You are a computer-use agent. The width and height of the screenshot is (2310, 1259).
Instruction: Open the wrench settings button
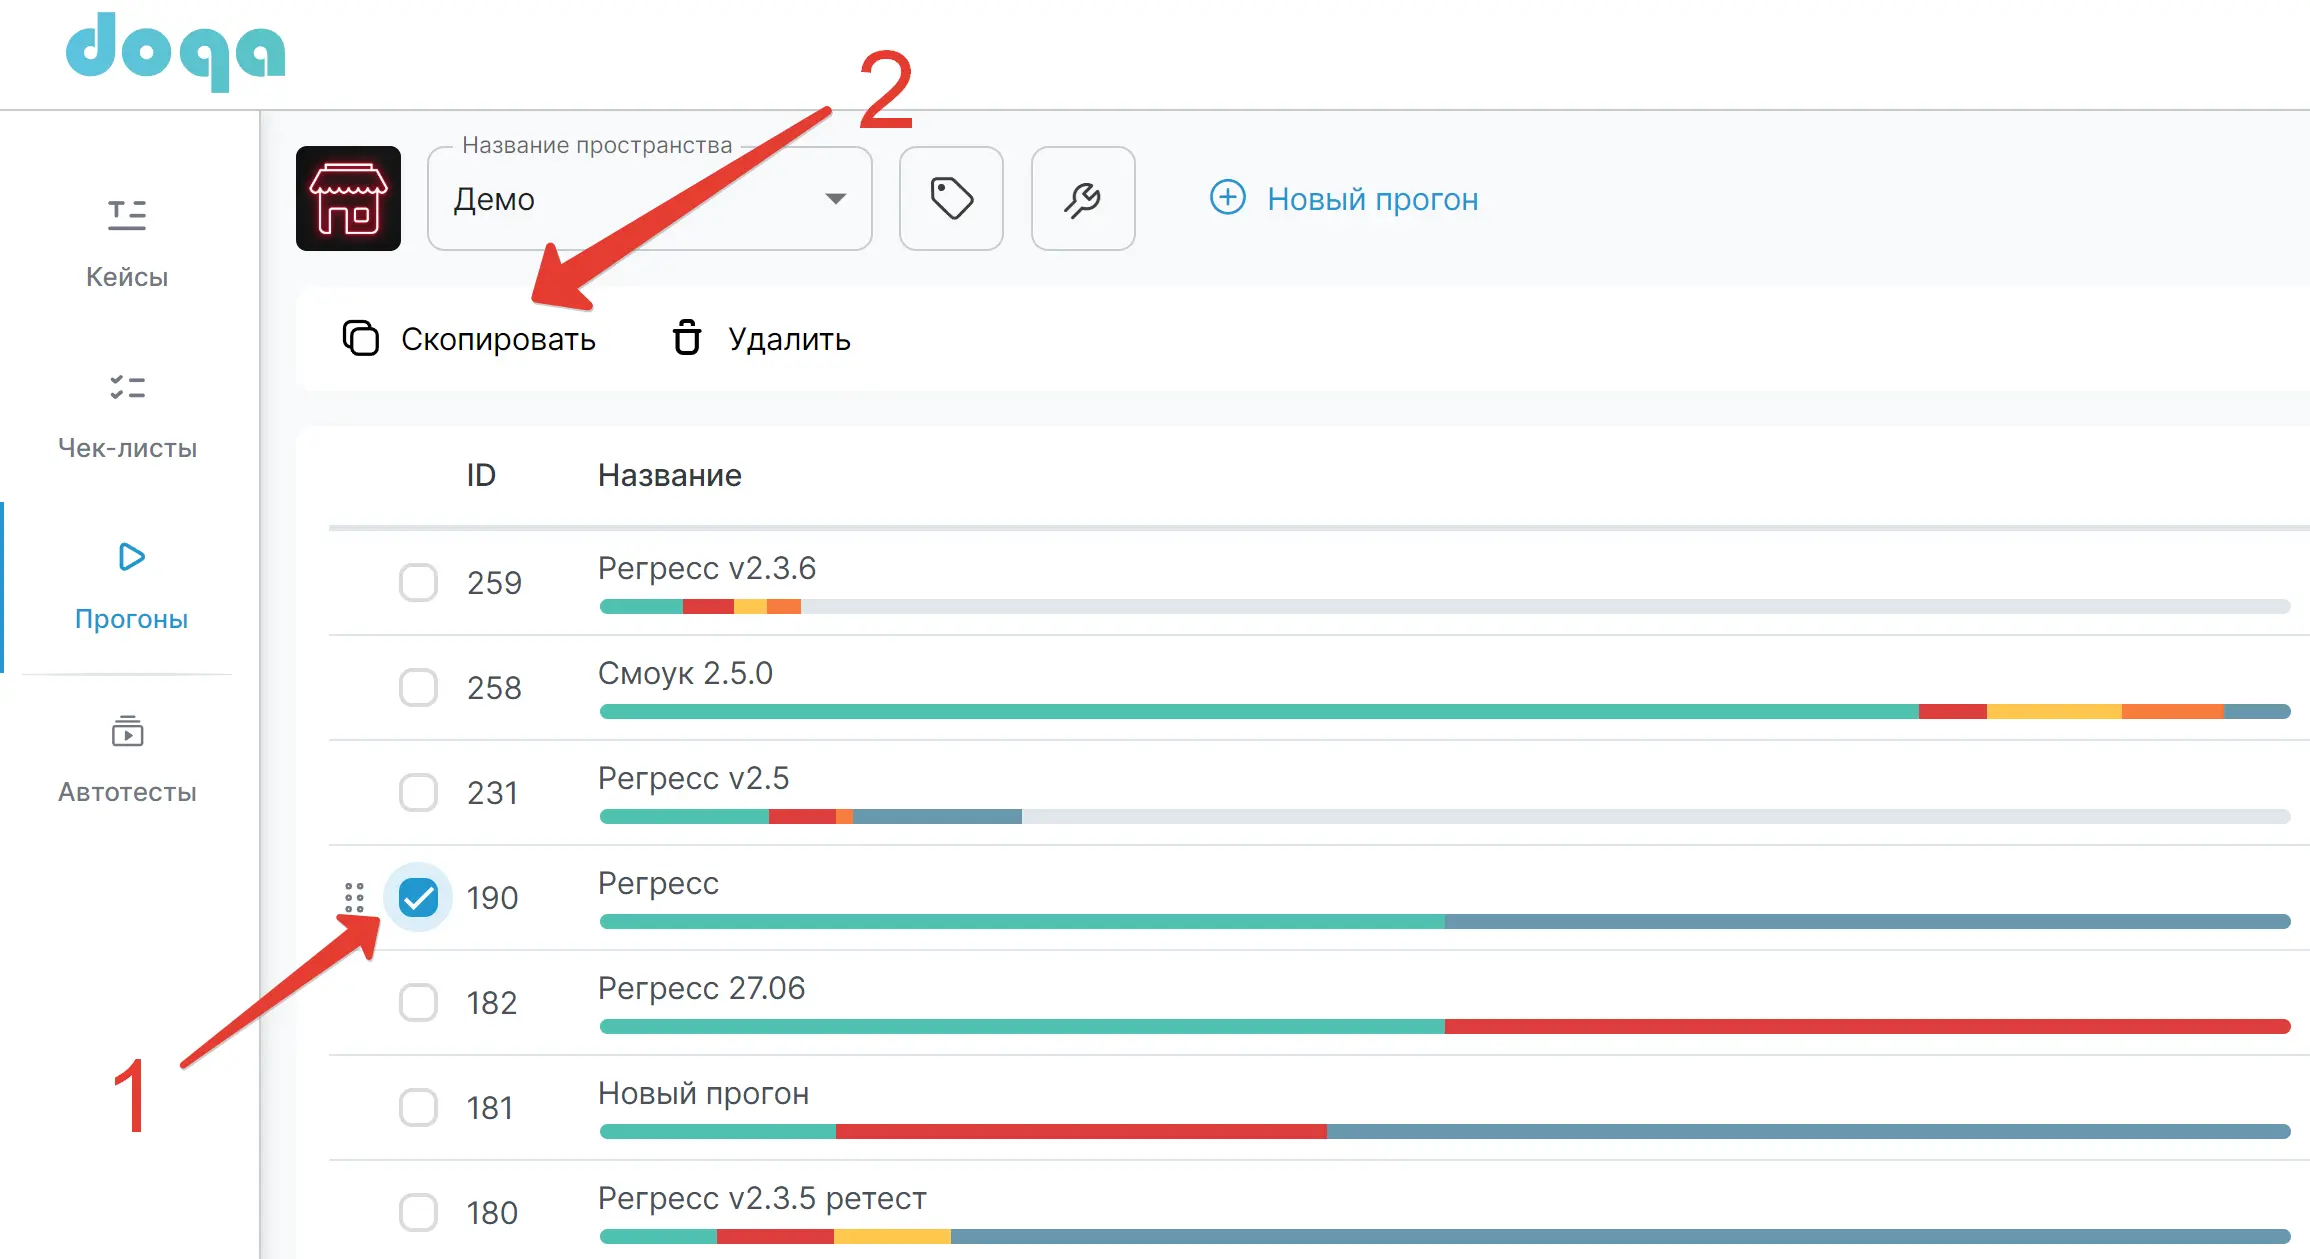coord(1083,198)
